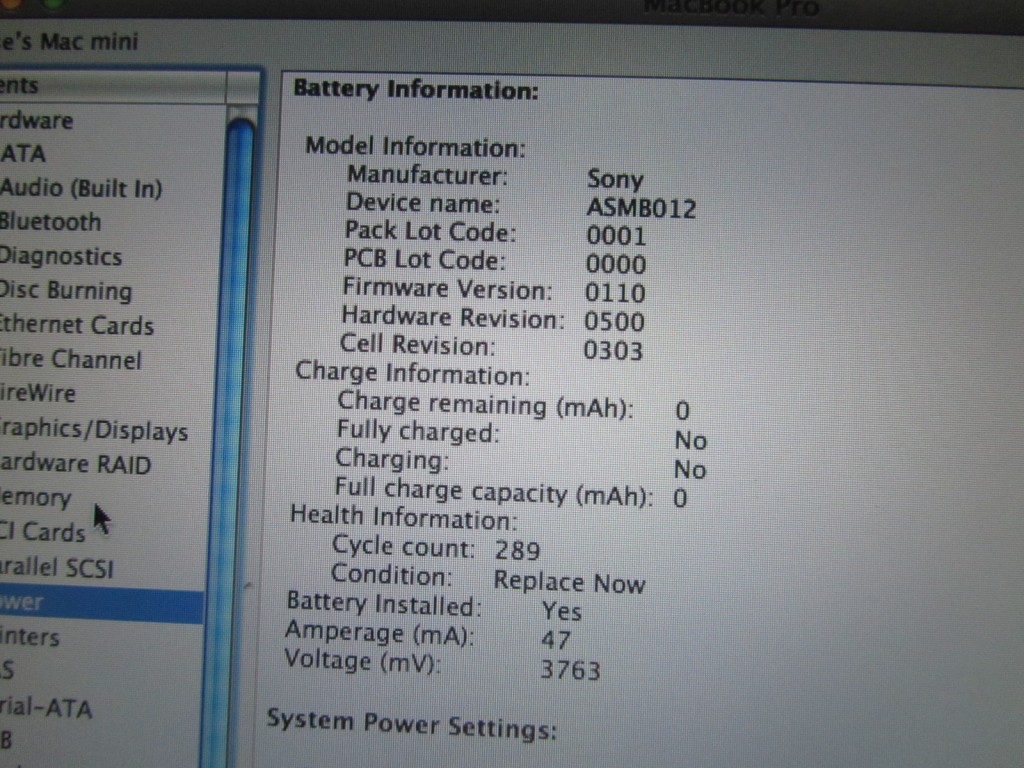Select Diagnostics in the contents list
The image size is (1024, 768).
(61, 257)
